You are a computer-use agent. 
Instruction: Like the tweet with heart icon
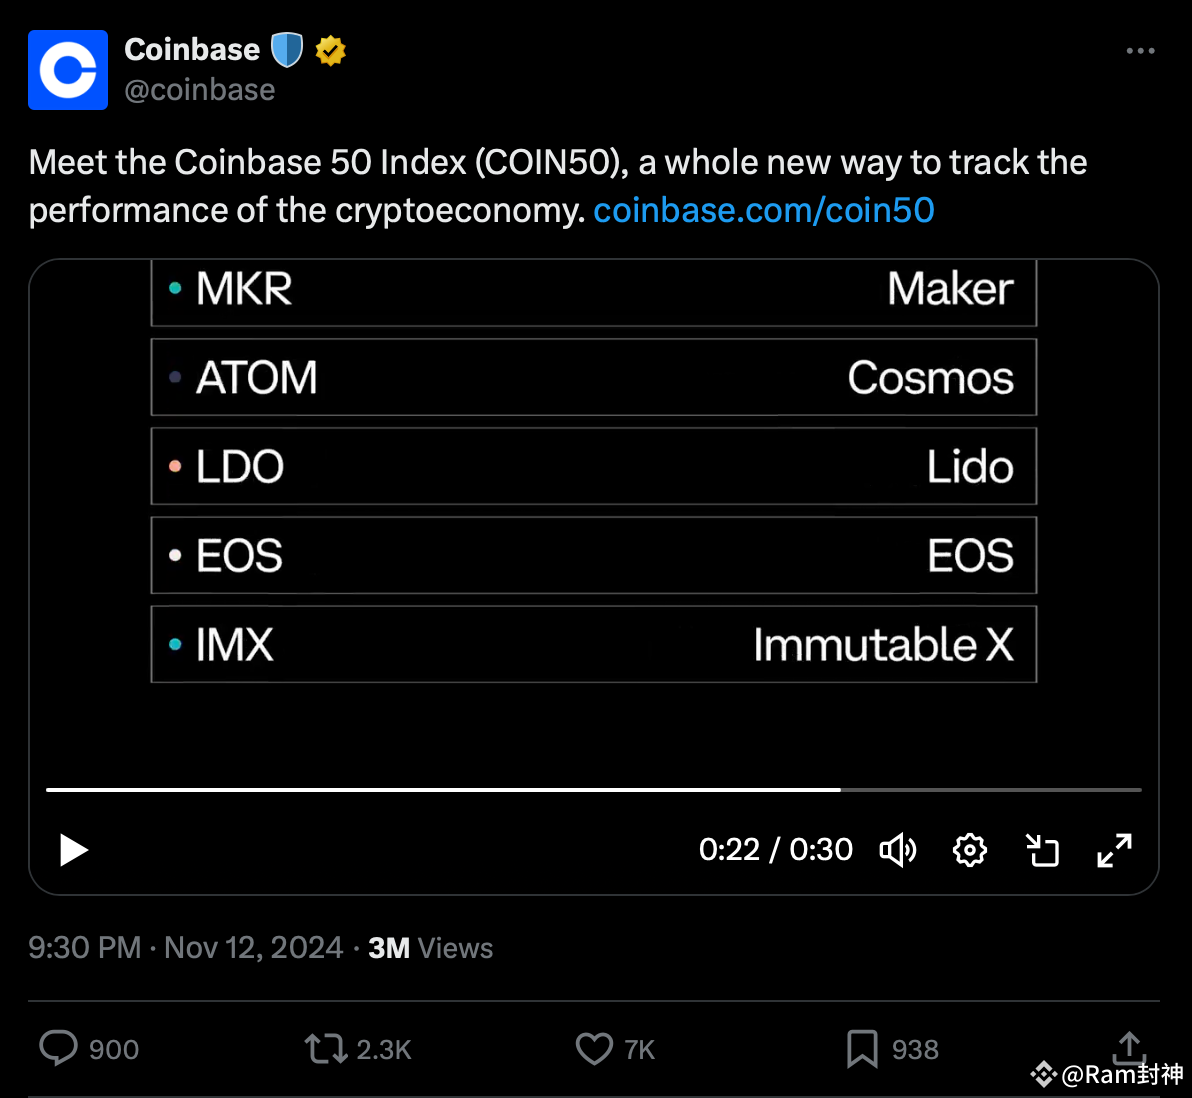(594, 1048)
